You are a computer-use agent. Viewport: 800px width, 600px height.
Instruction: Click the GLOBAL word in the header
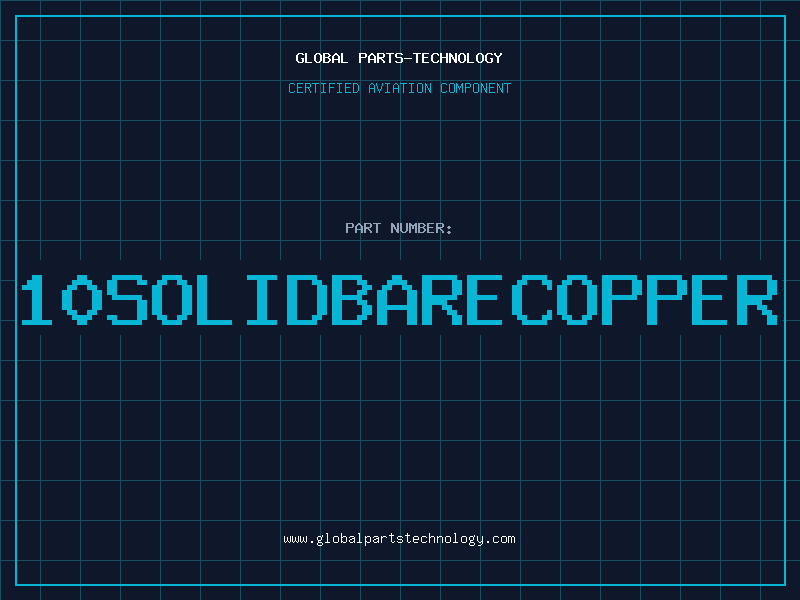tap(321, 58)
